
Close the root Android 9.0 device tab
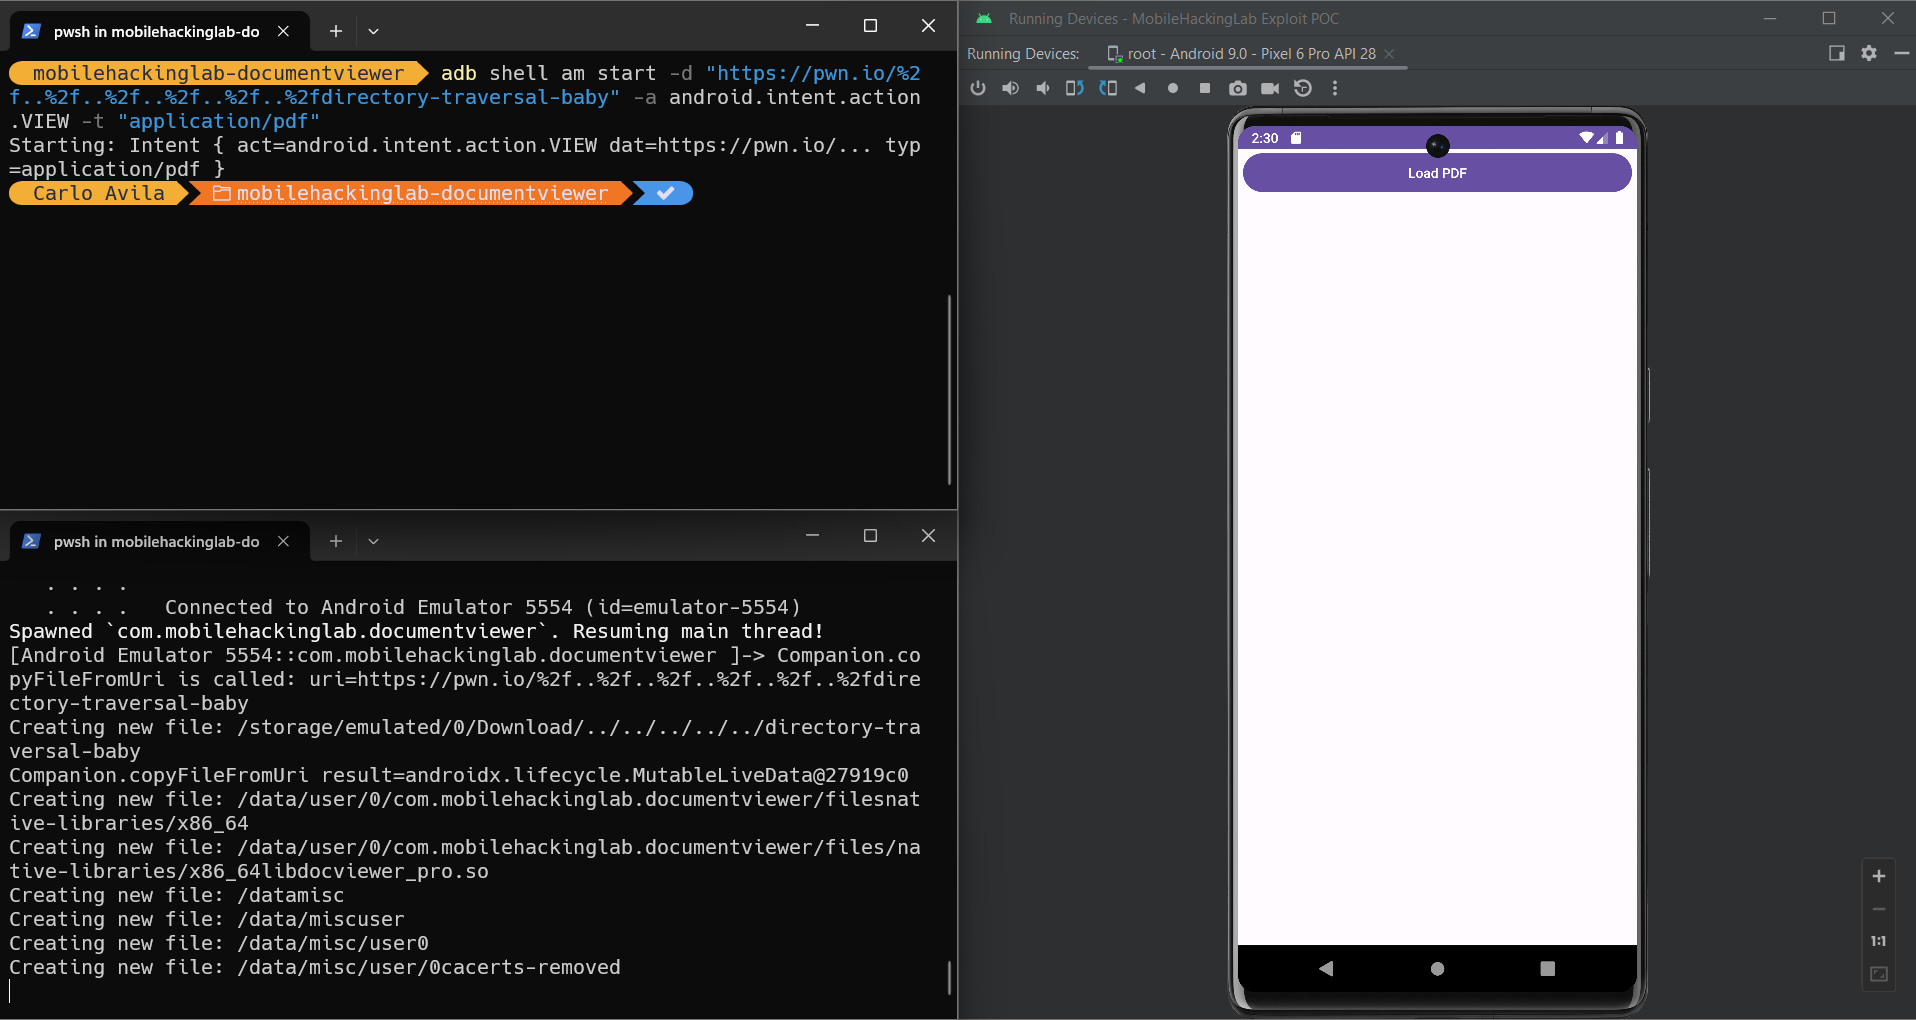1389,54
